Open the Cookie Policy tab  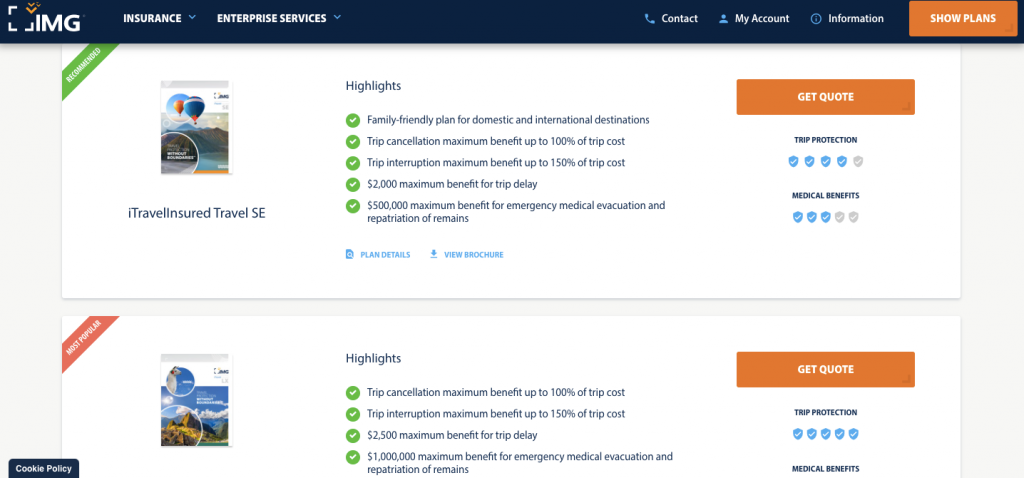(44, 468)
